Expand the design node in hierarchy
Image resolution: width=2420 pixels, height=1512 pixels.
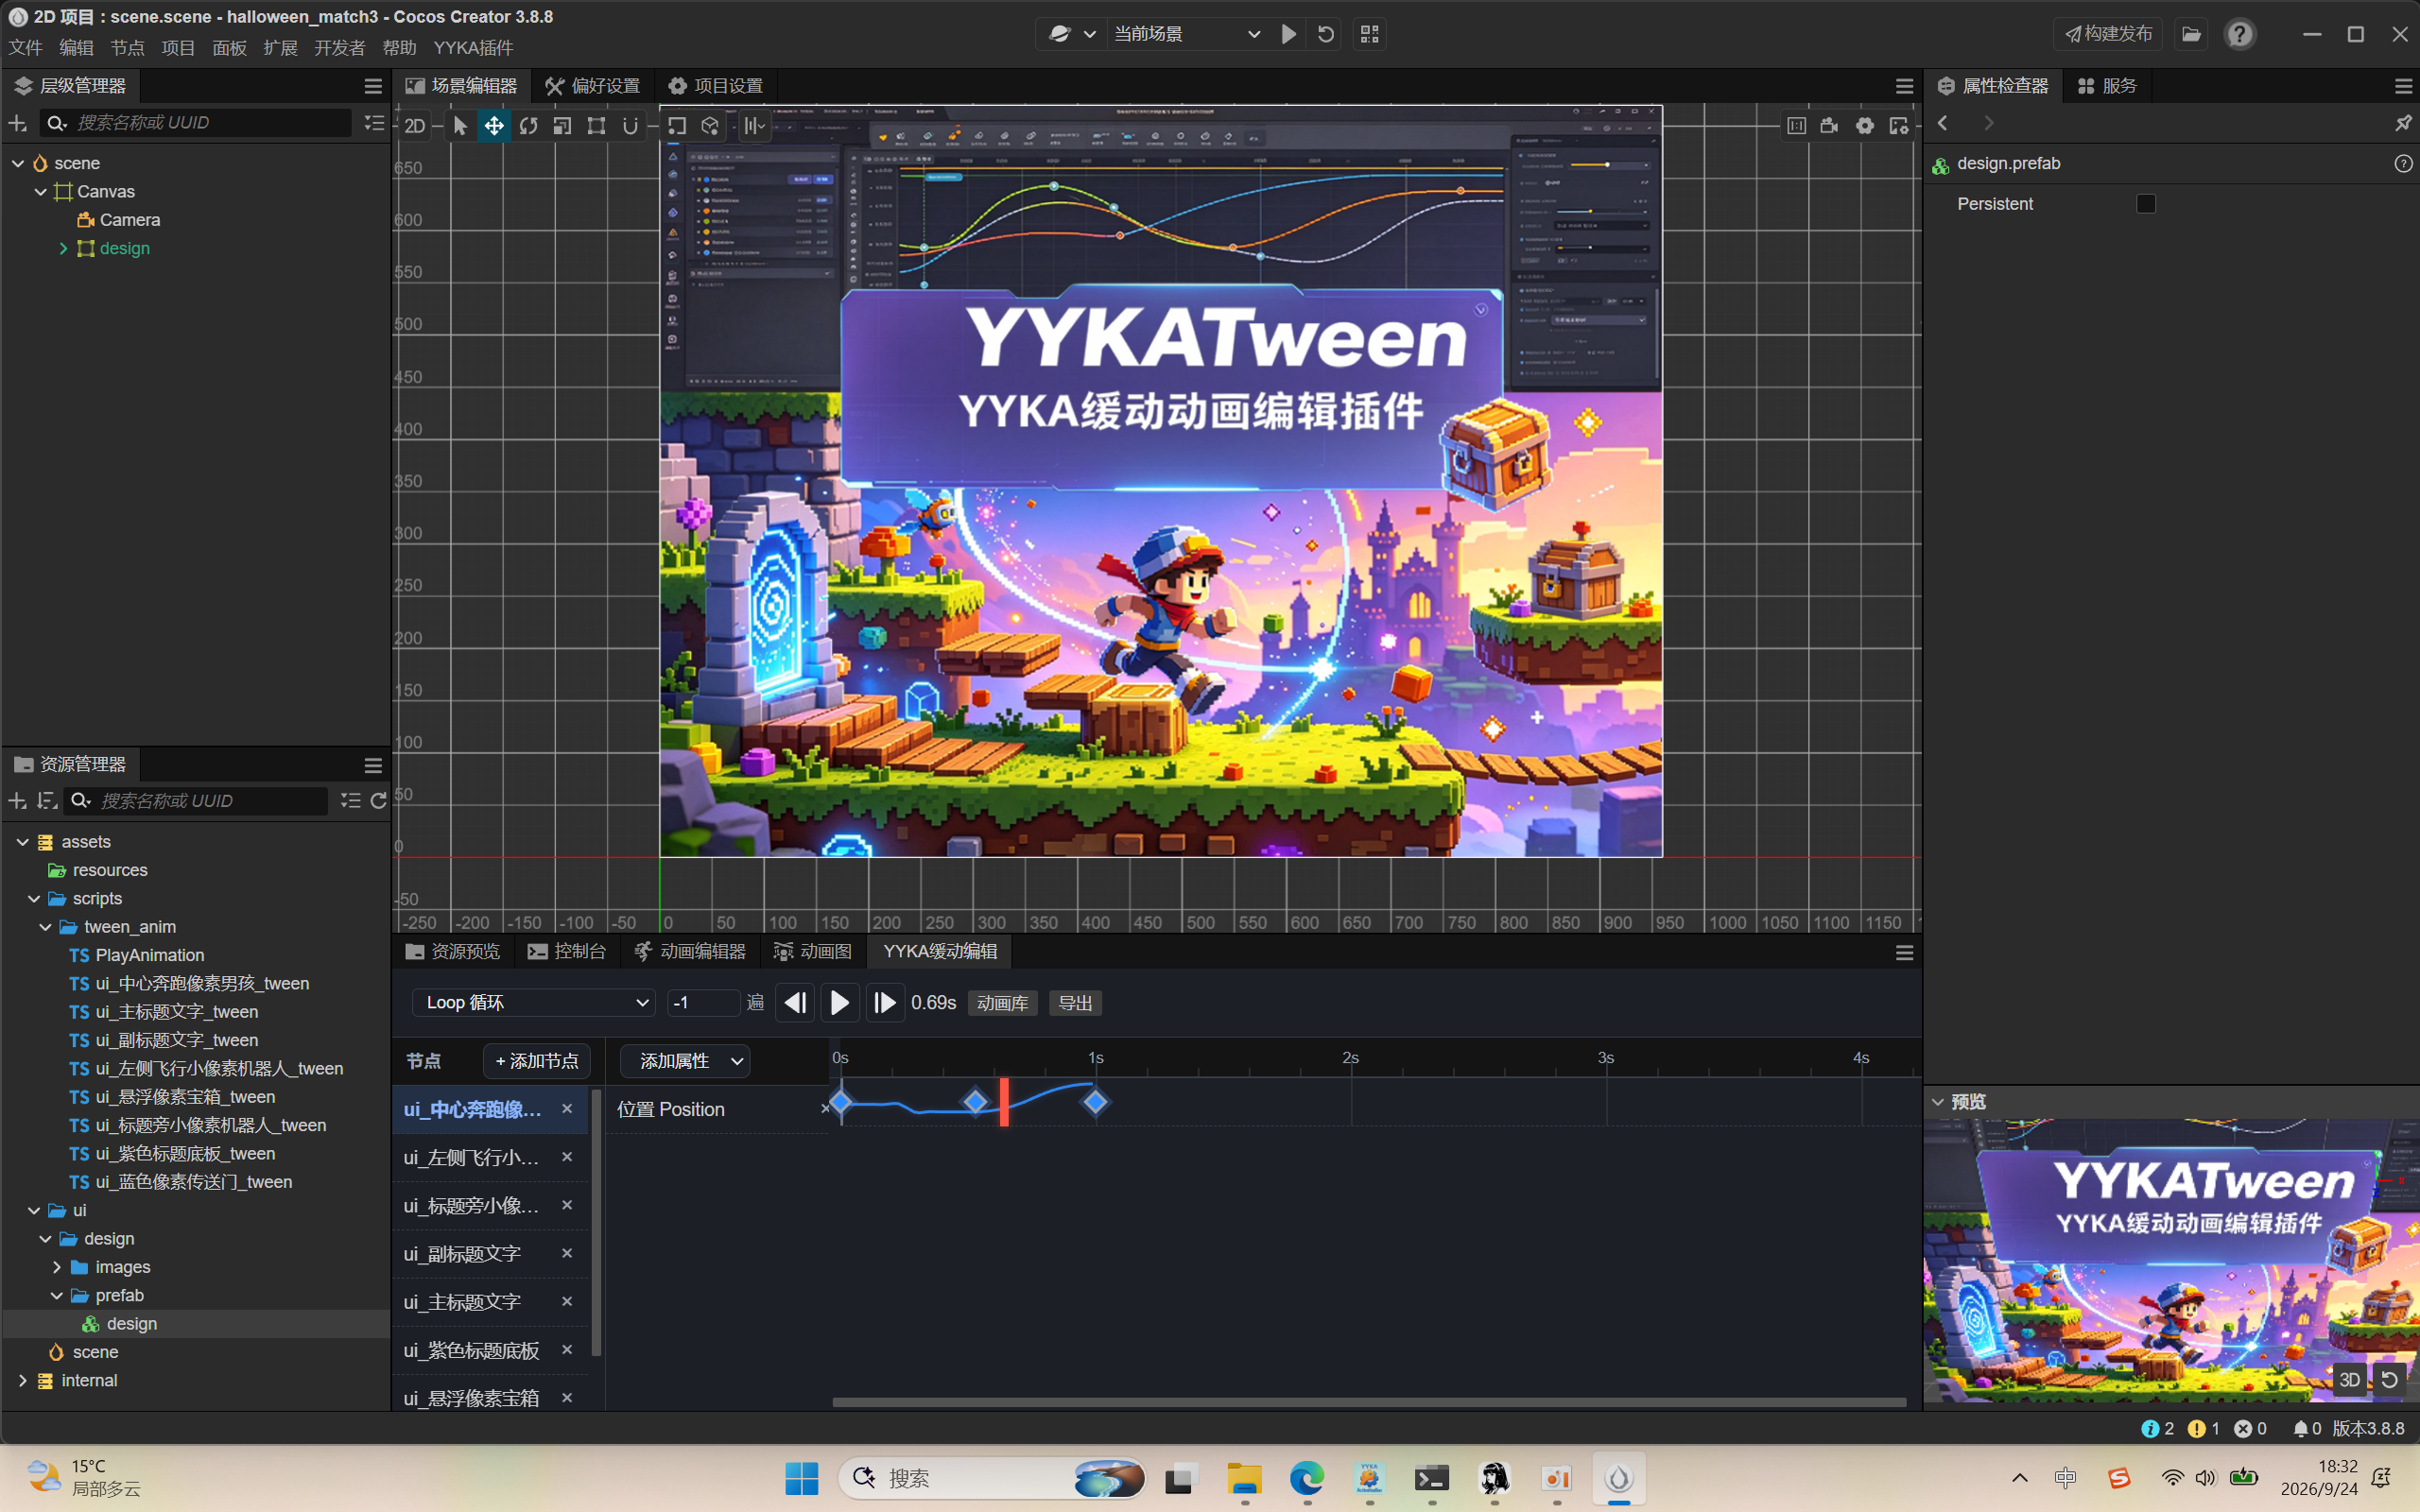pyautogui.click(x=63, y=248)
